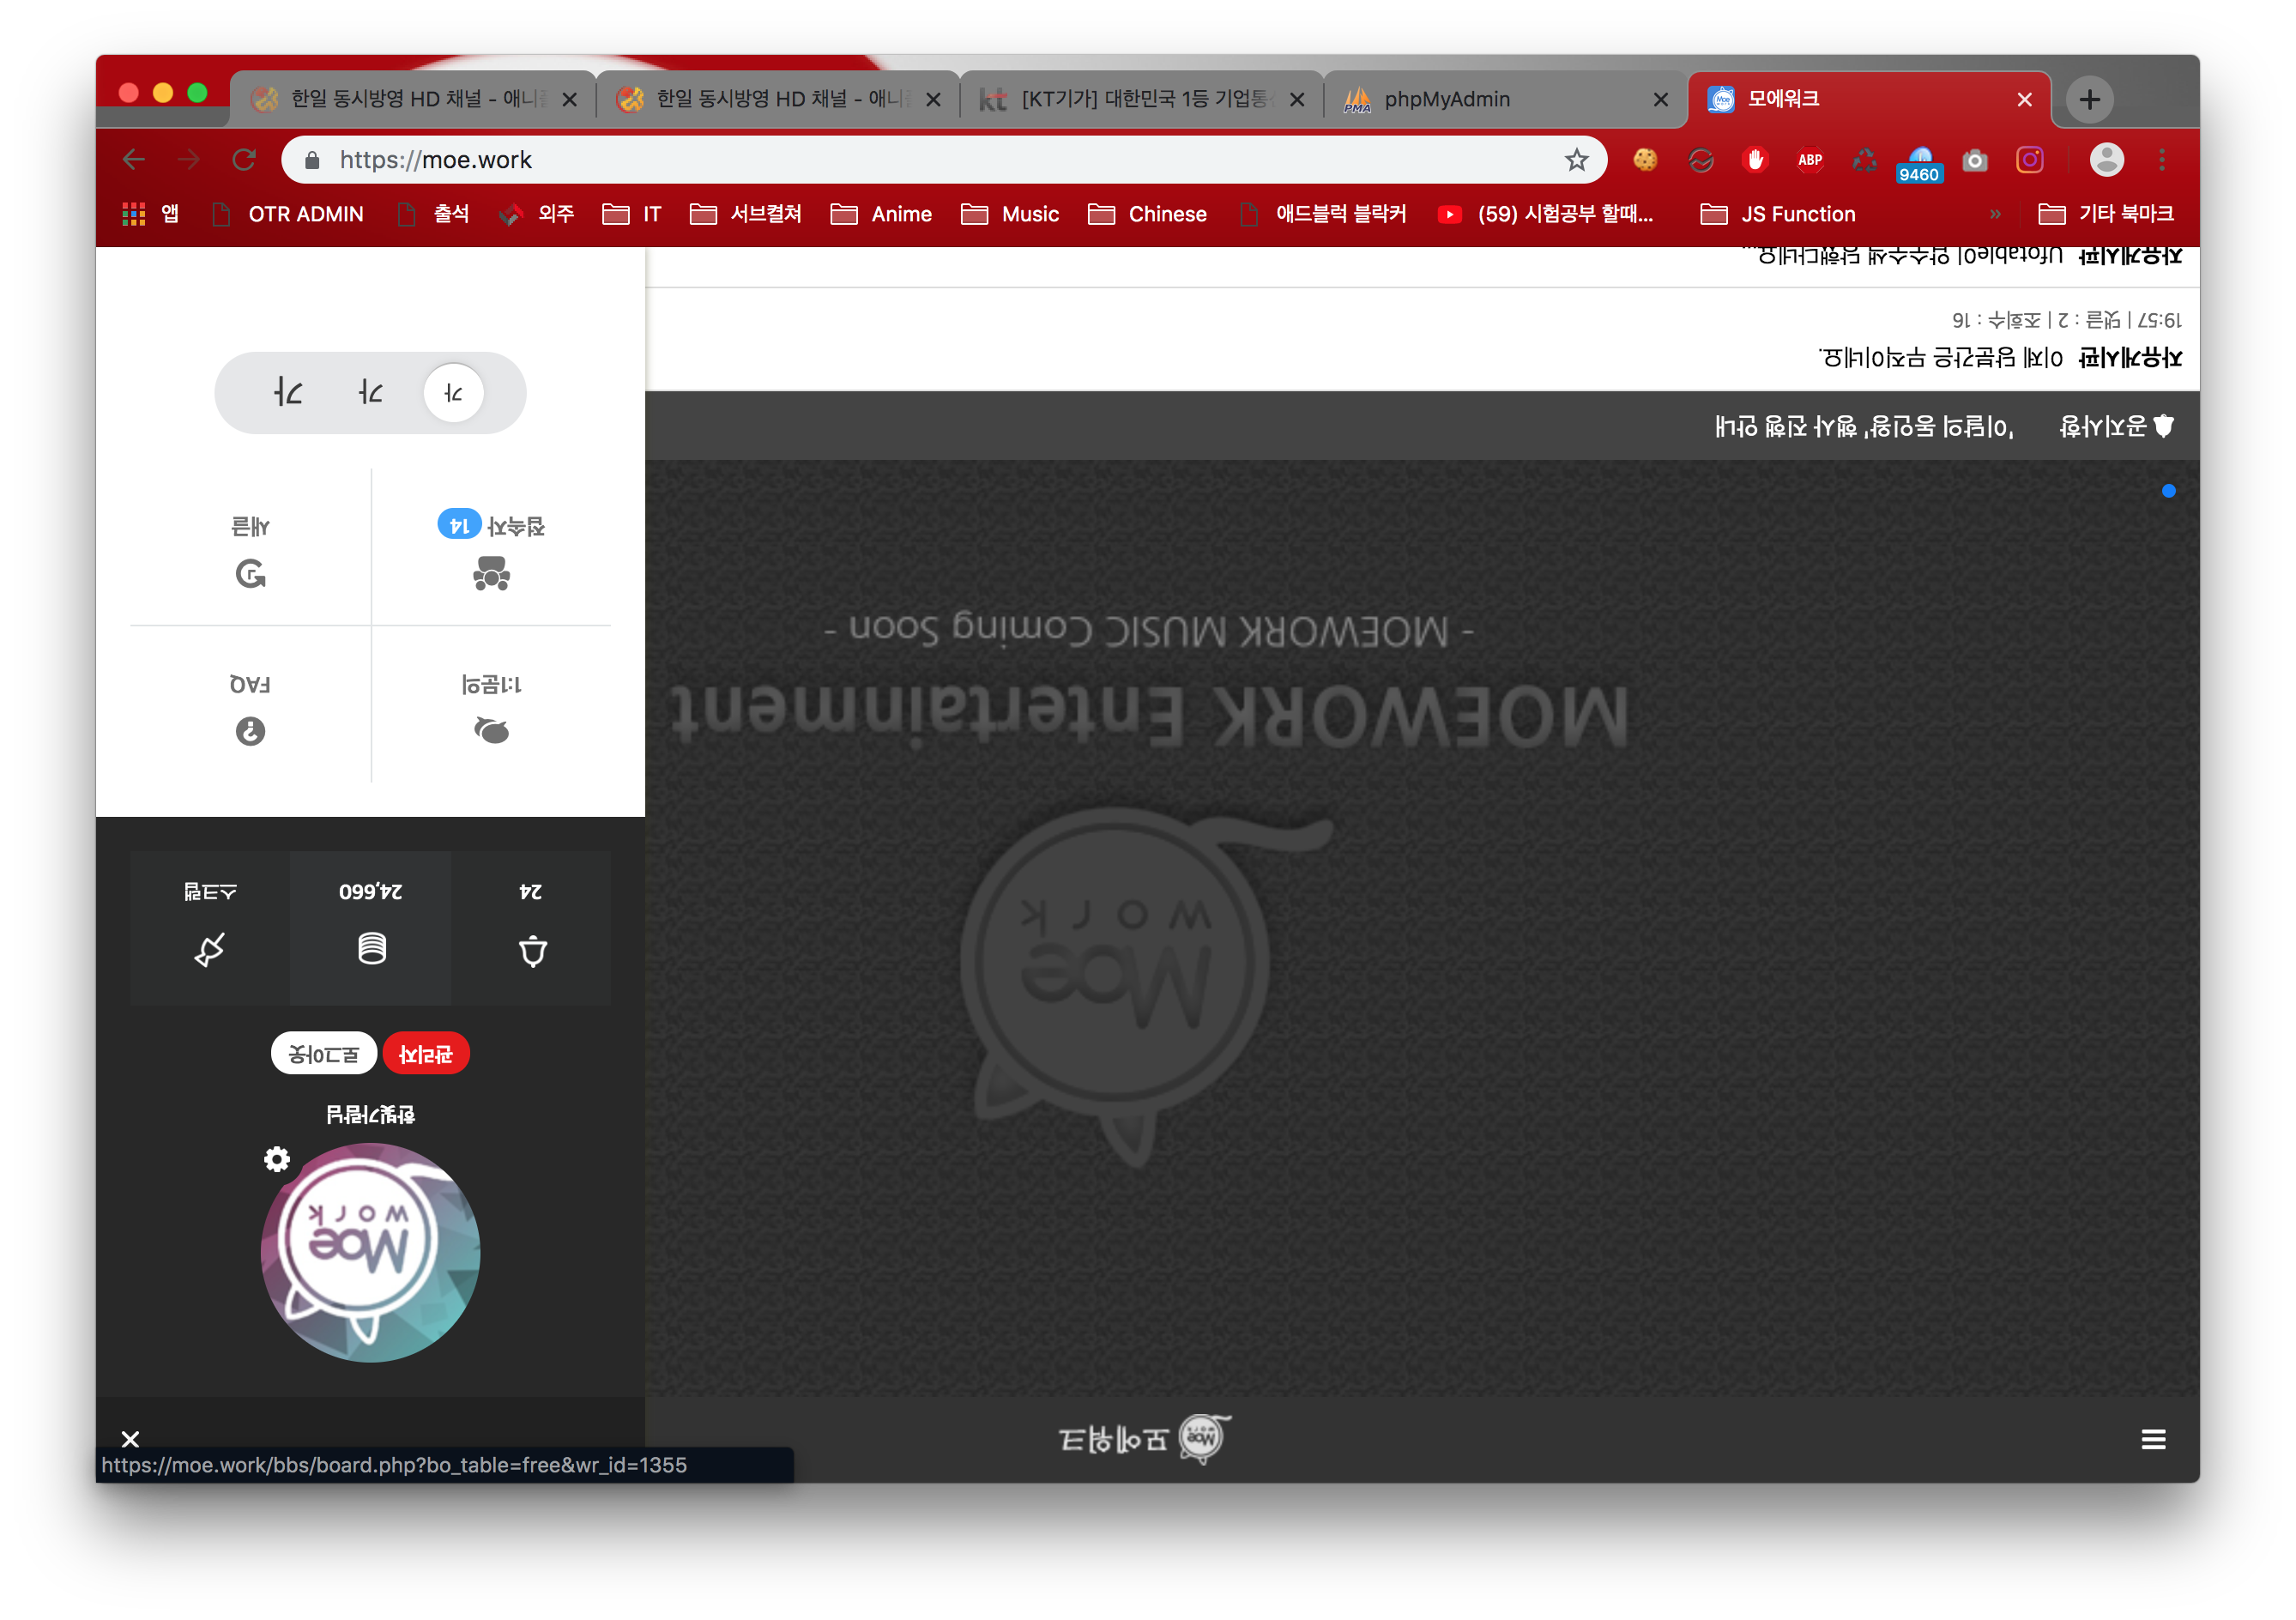
Task: Open the 1:1 inquiry chat icon
Action: 491,731
